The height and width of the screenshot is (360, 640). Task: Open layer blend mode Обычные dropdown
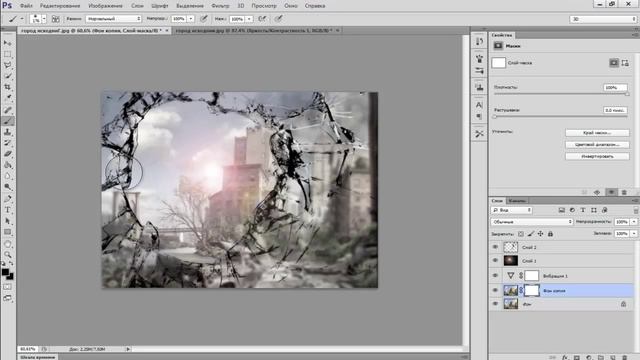point(531,222)
